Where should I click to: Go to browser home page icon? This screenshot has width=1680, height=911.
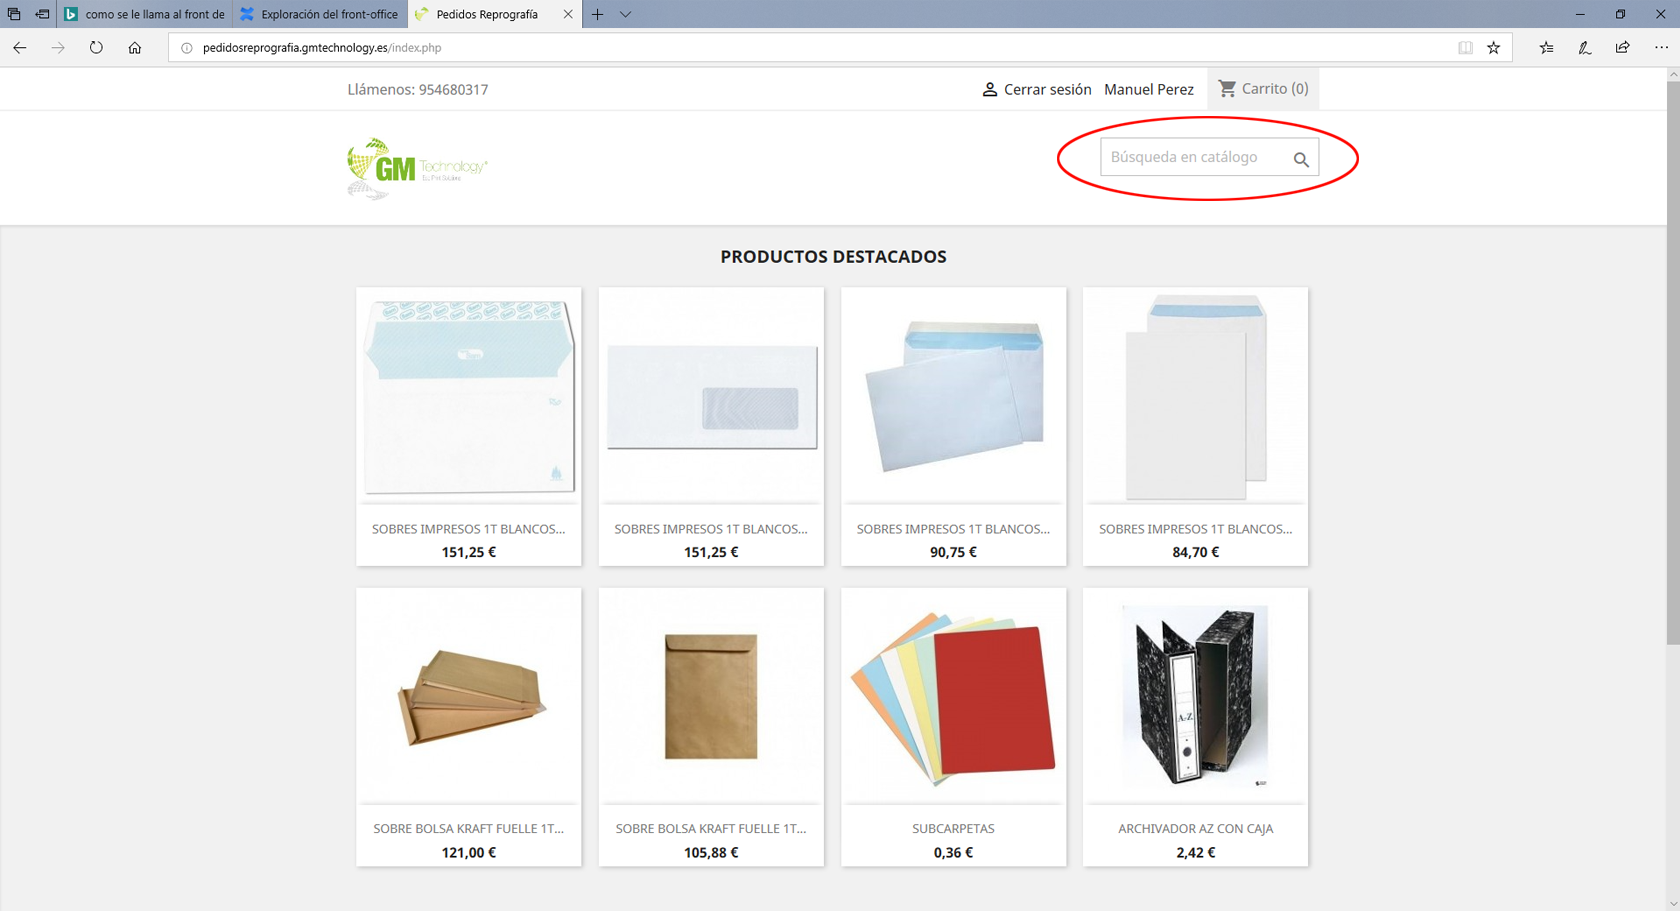(x=135, y=47)
